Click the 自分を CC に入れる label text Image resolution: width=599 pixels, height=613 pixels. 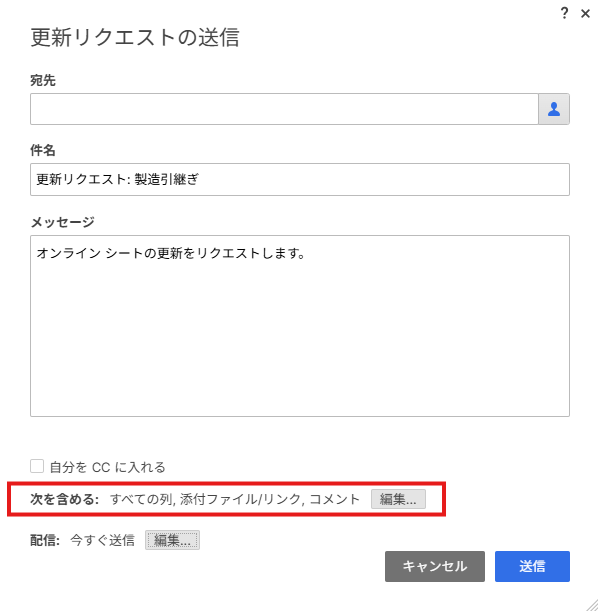click(x=108, y=467)
